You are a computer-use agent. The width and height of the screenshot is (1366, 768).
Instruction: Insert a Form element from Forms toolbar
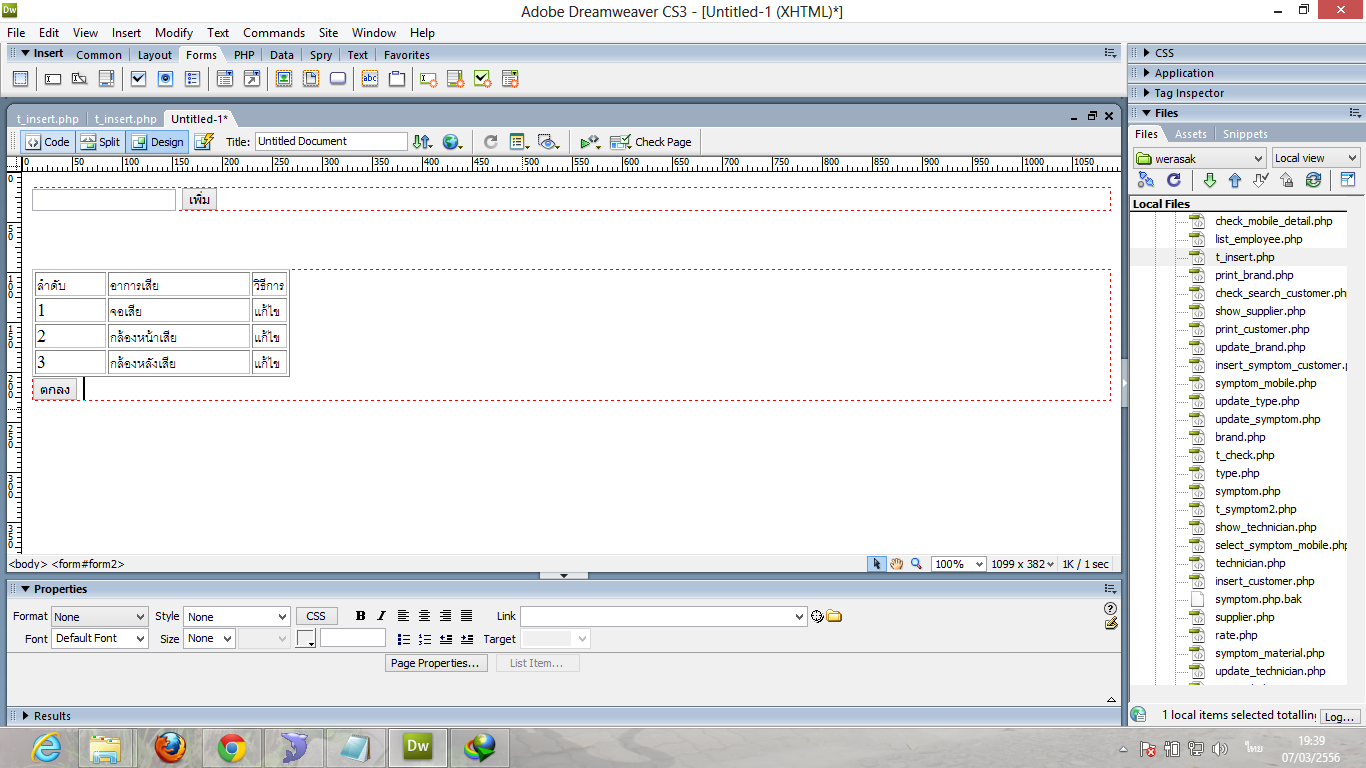tap(20, 78)
